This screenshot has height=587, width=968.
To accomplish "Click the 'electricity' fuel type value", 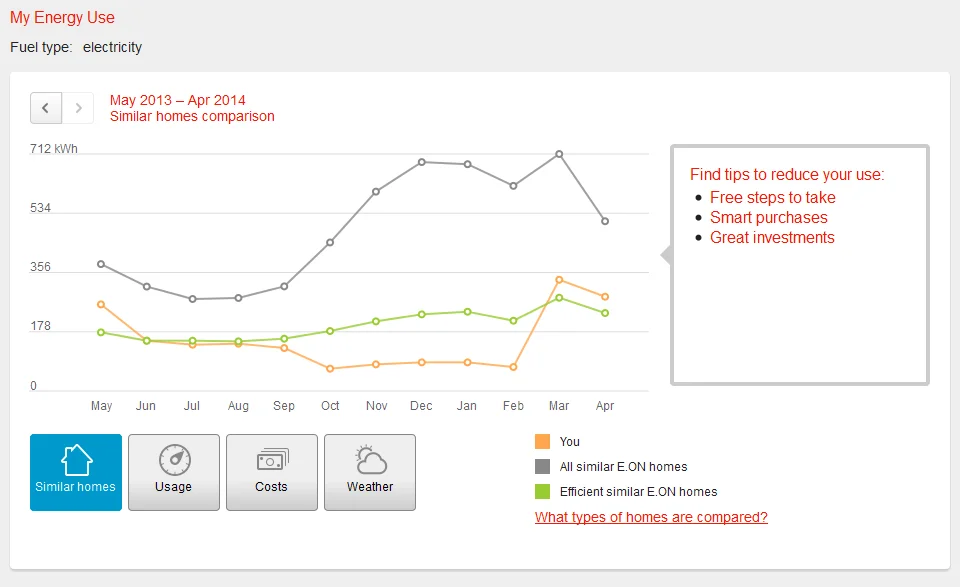I will 112,47.
